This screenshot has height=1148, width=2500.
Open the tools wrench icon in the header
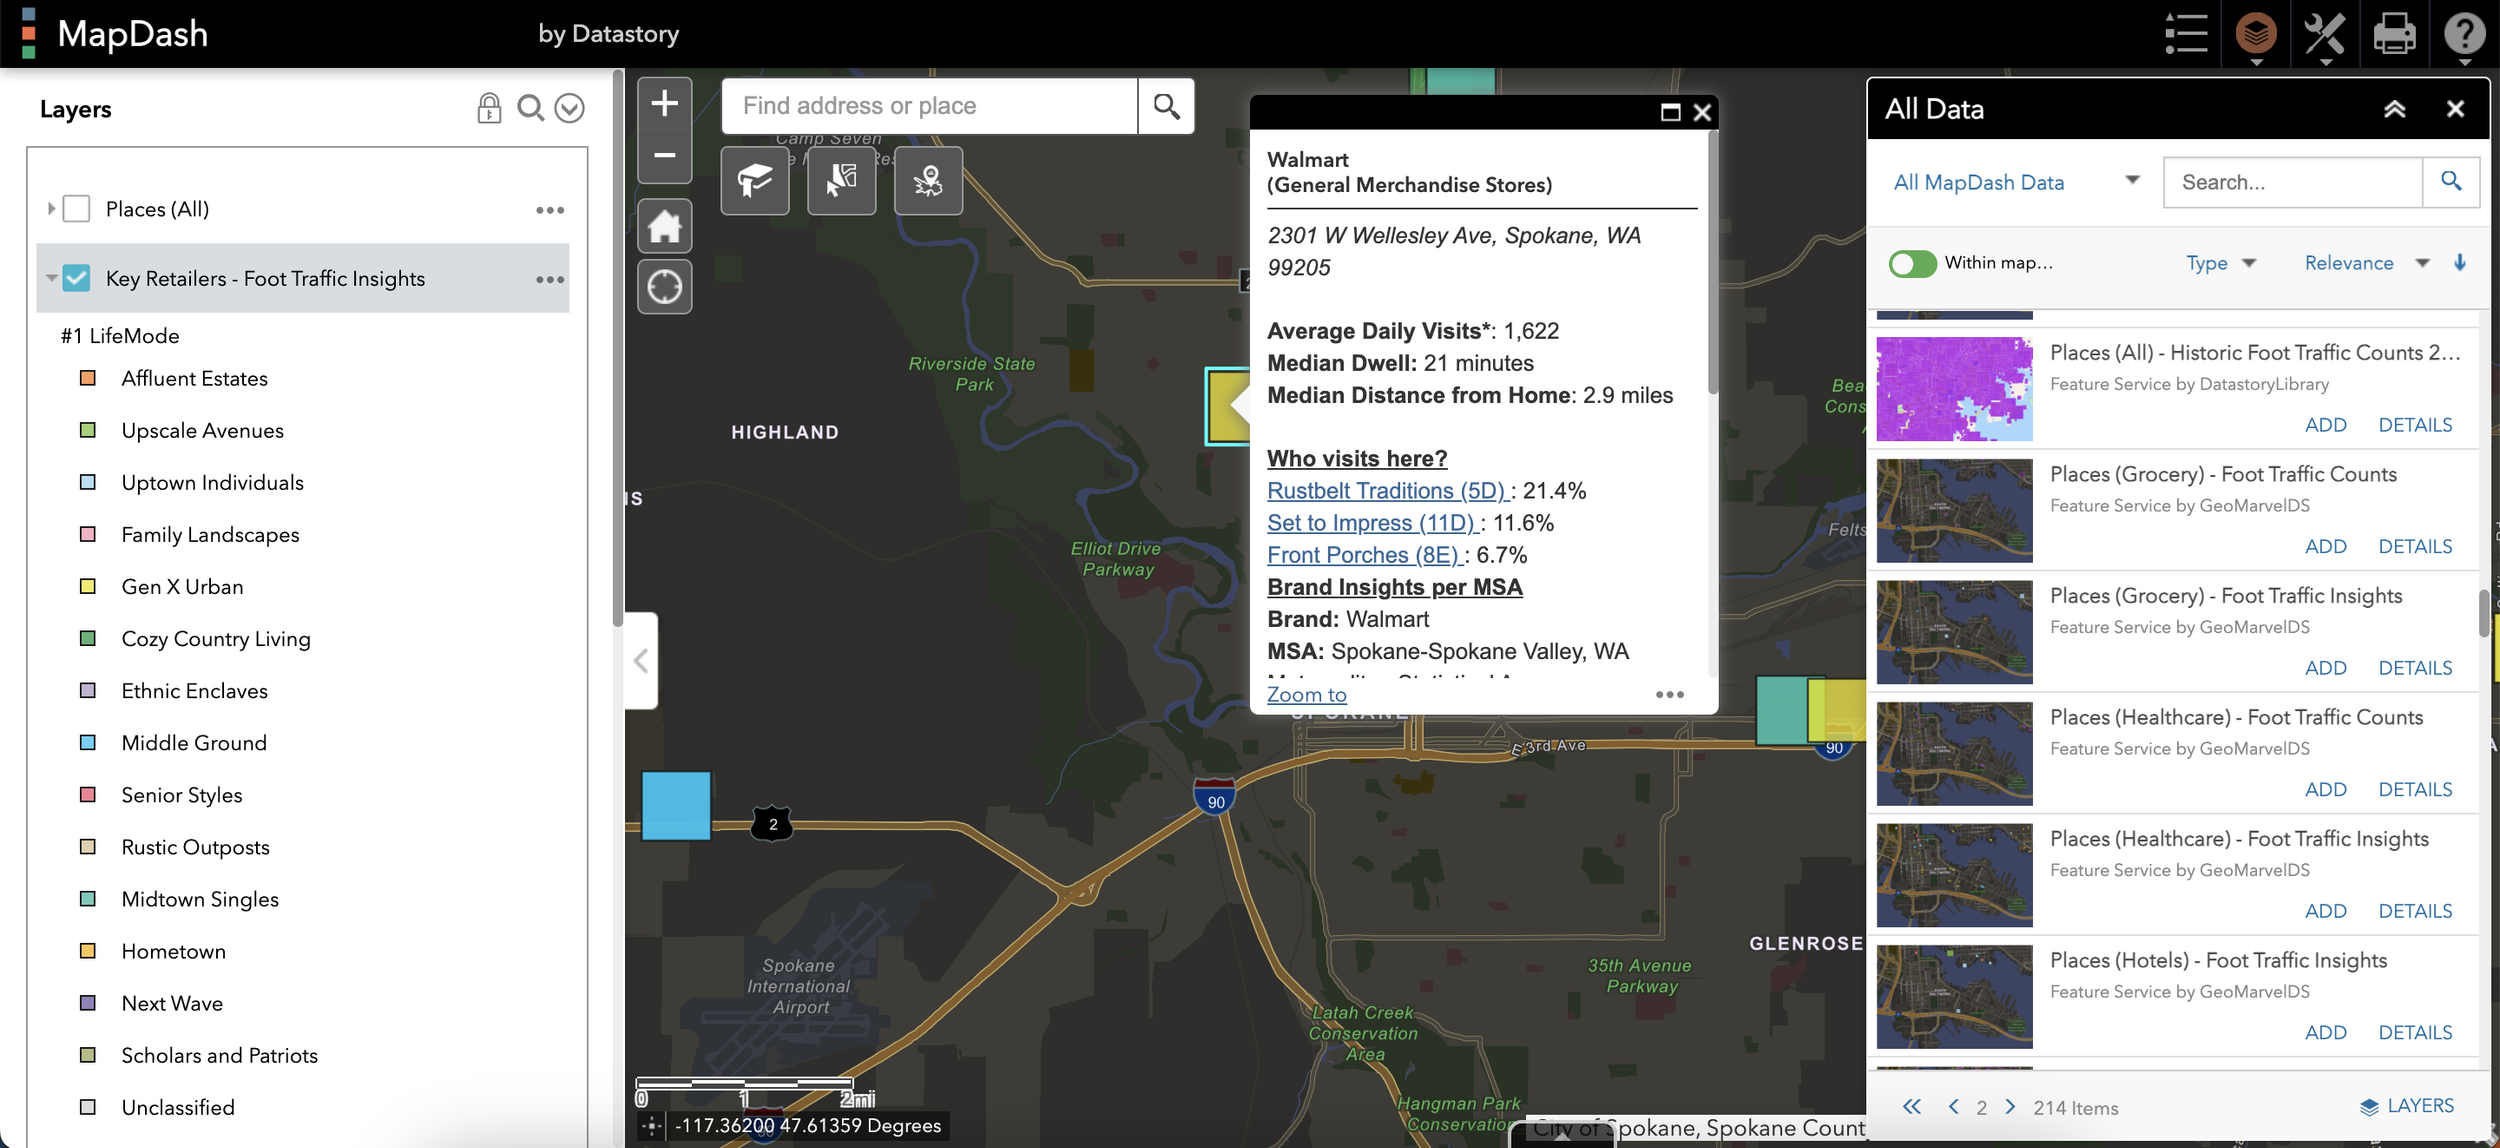[x=2324, y=34]
